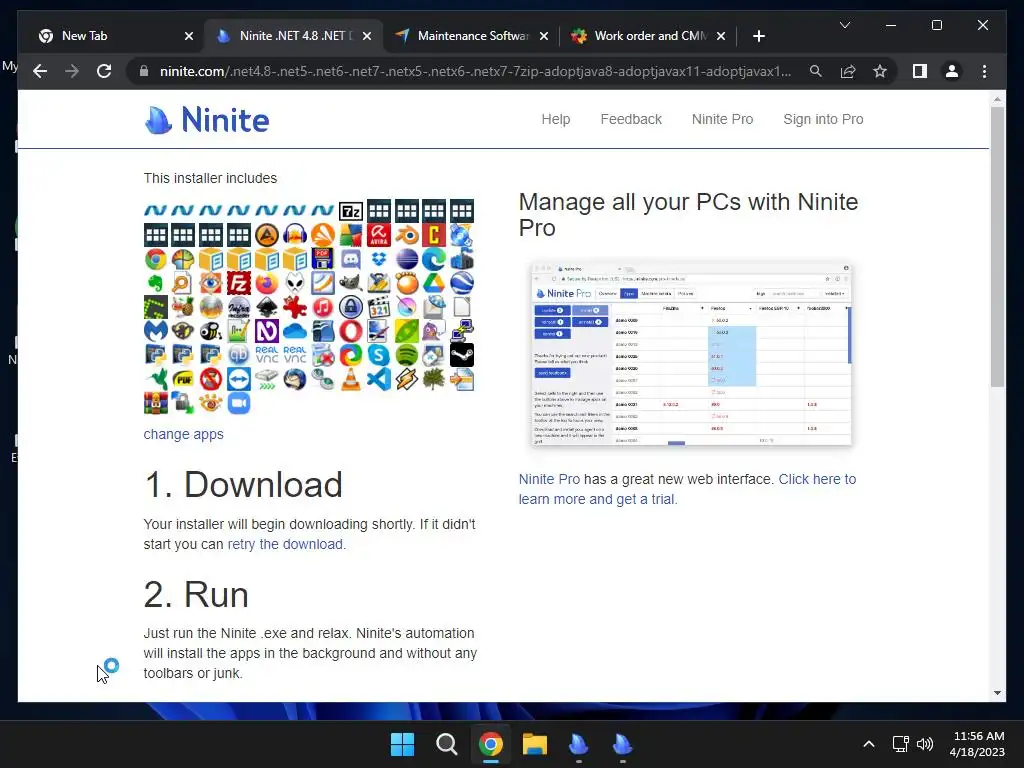Click the TeamViewer icon
The image size is (1024, 768).
239,379
